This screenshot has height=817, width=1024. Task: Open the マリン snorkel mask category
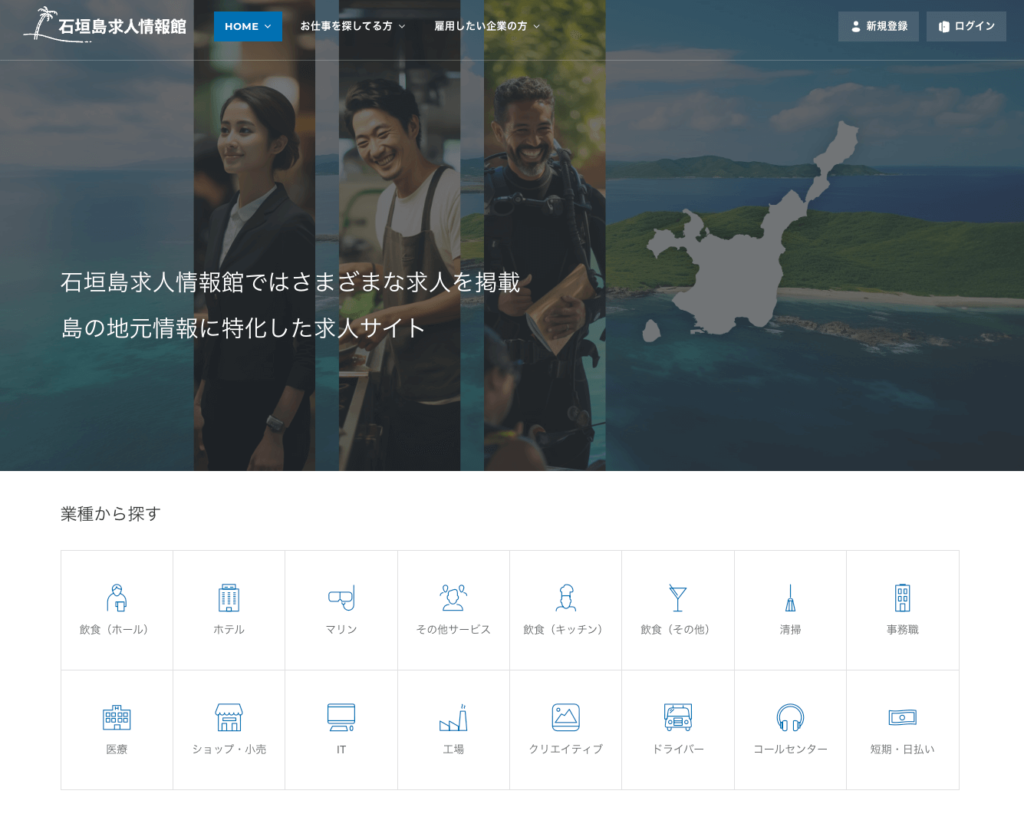click(x=341, y=598)
